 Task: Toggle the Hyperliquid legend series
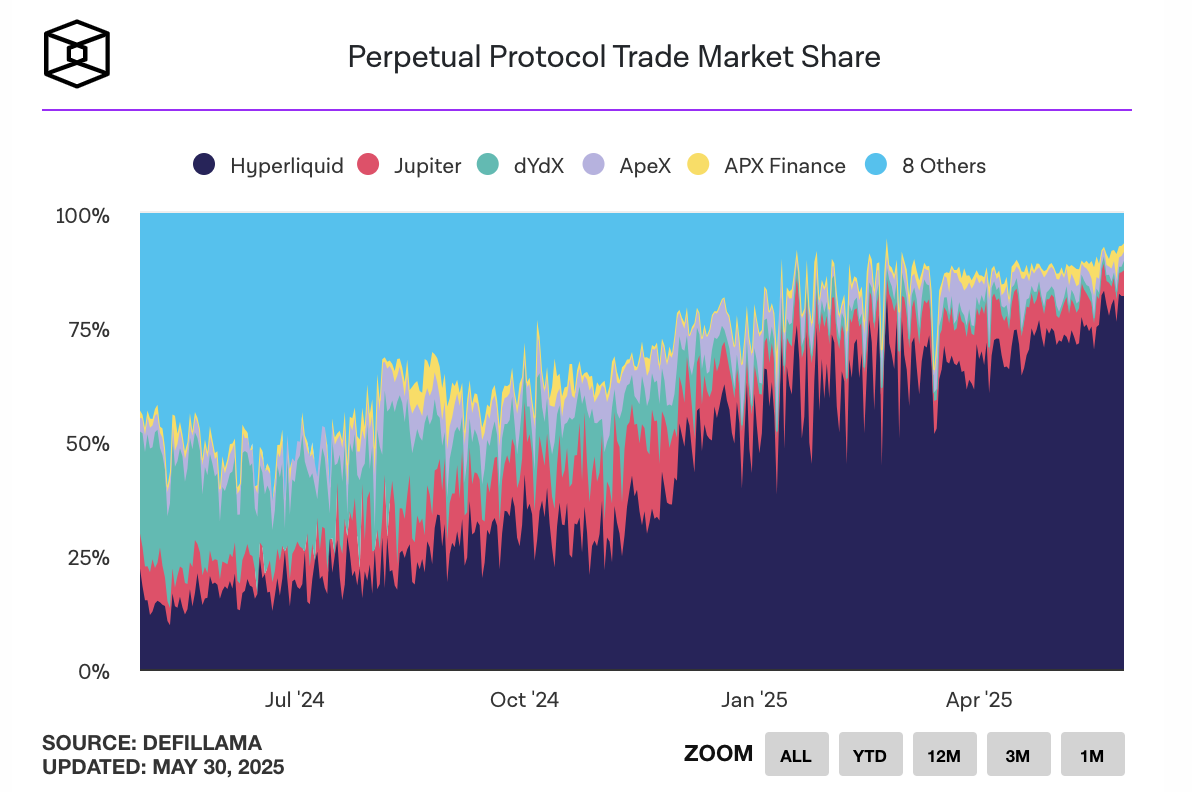pyautogui.click(x=286, y=166)
